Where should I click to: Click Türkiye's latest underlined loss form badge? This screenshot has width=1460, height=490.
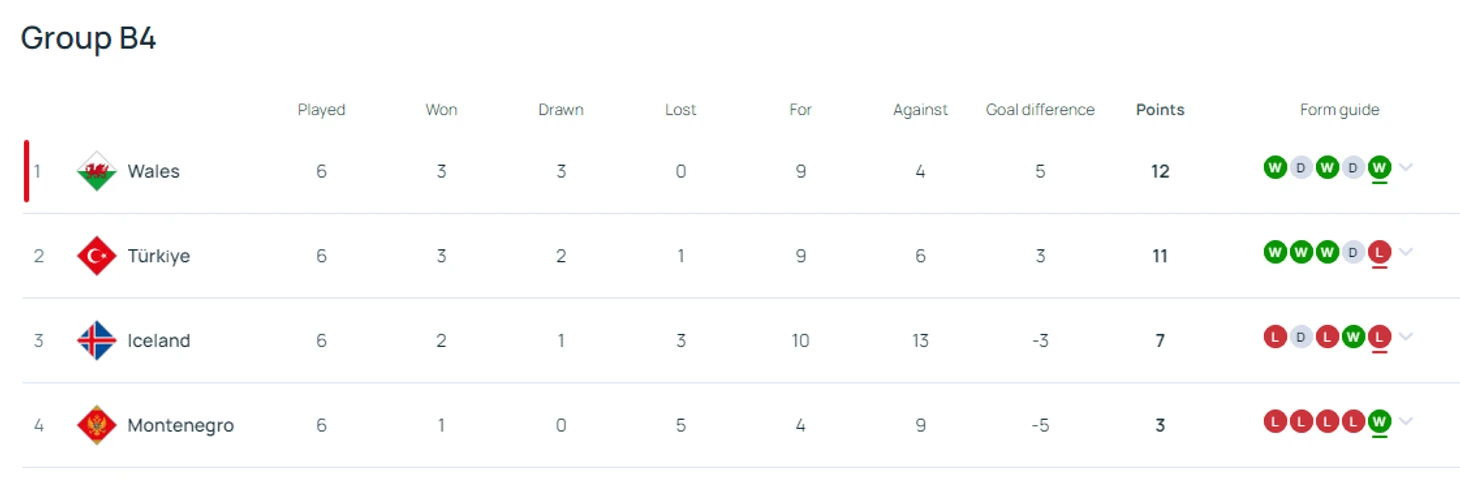click(x=1379, y=252)
